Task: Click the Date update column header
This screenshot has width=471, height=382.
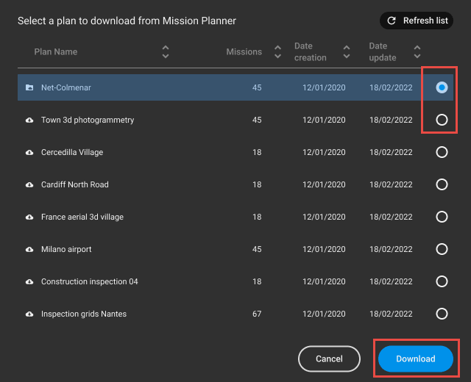Action: click(383, 52)
